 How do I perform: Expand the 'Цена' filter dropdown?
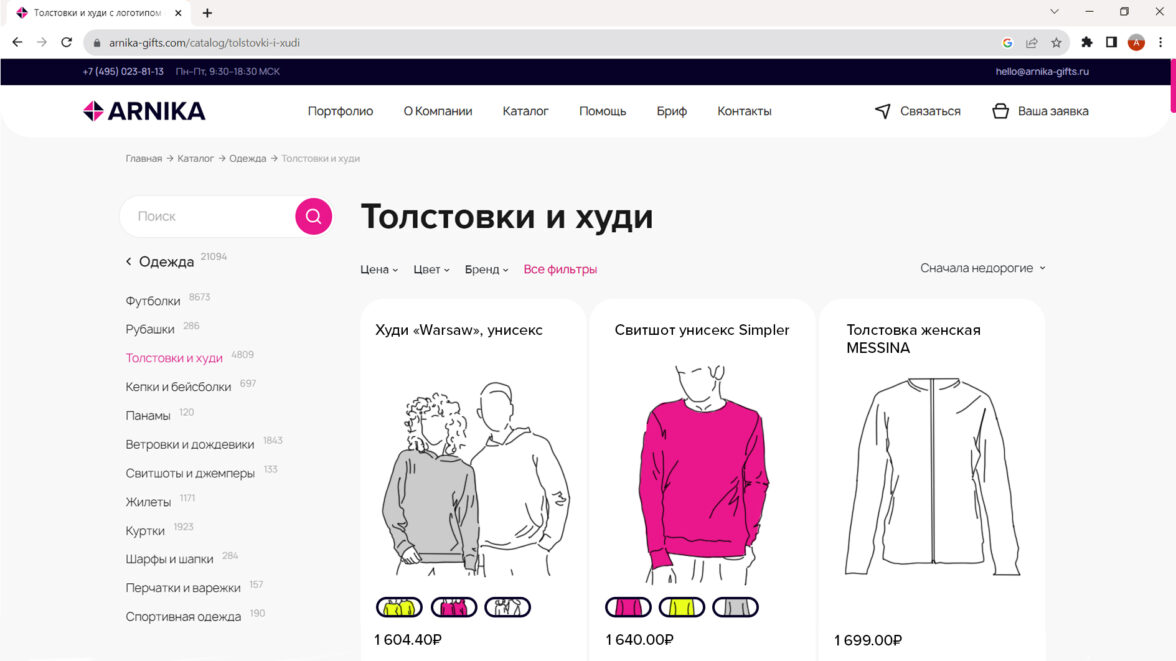tap(379, 269)
